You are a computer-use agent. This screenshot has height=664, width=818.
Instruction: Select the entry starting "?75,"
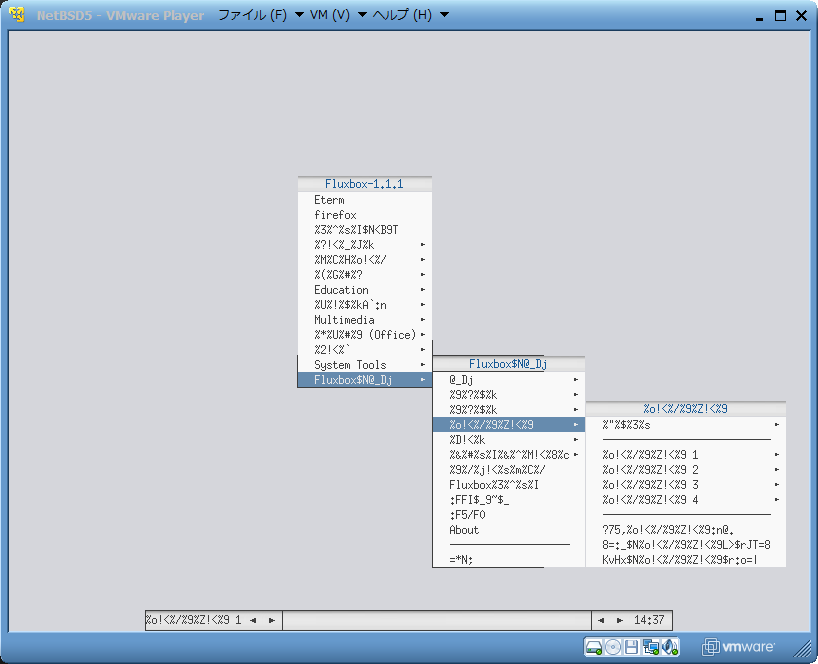(686, 530)
